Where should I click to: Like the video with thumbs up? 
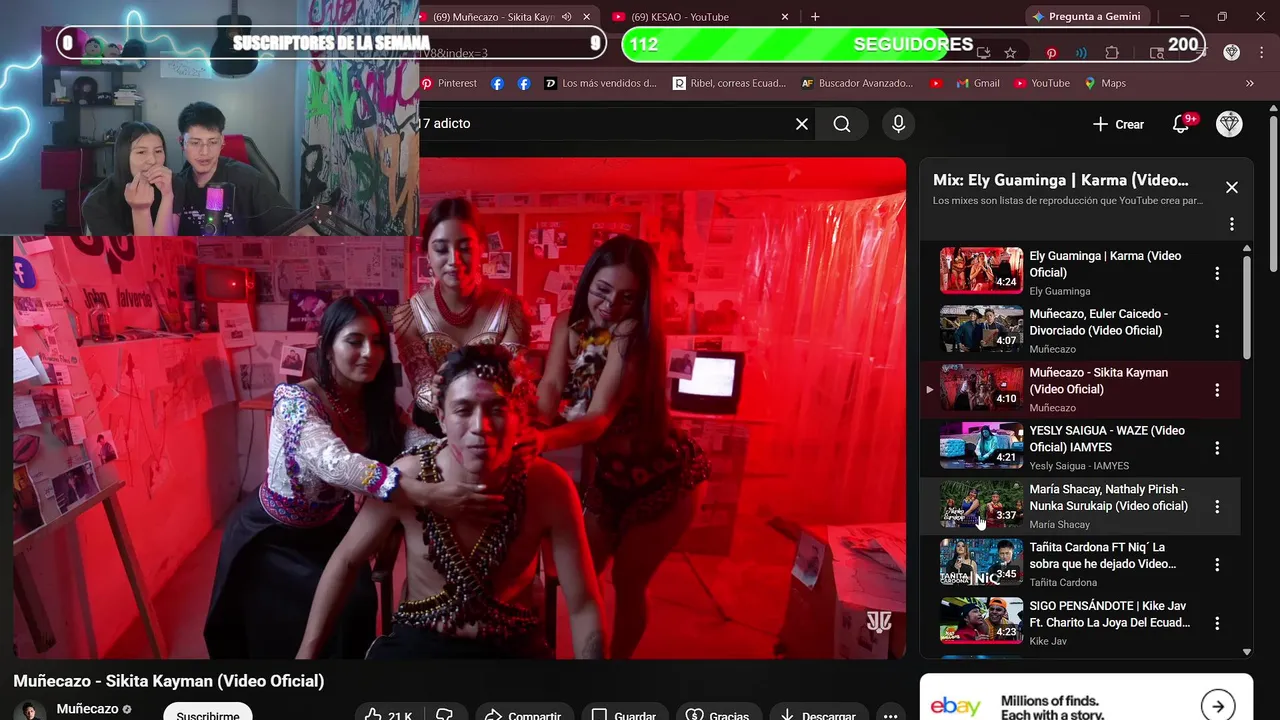point(388,715)
